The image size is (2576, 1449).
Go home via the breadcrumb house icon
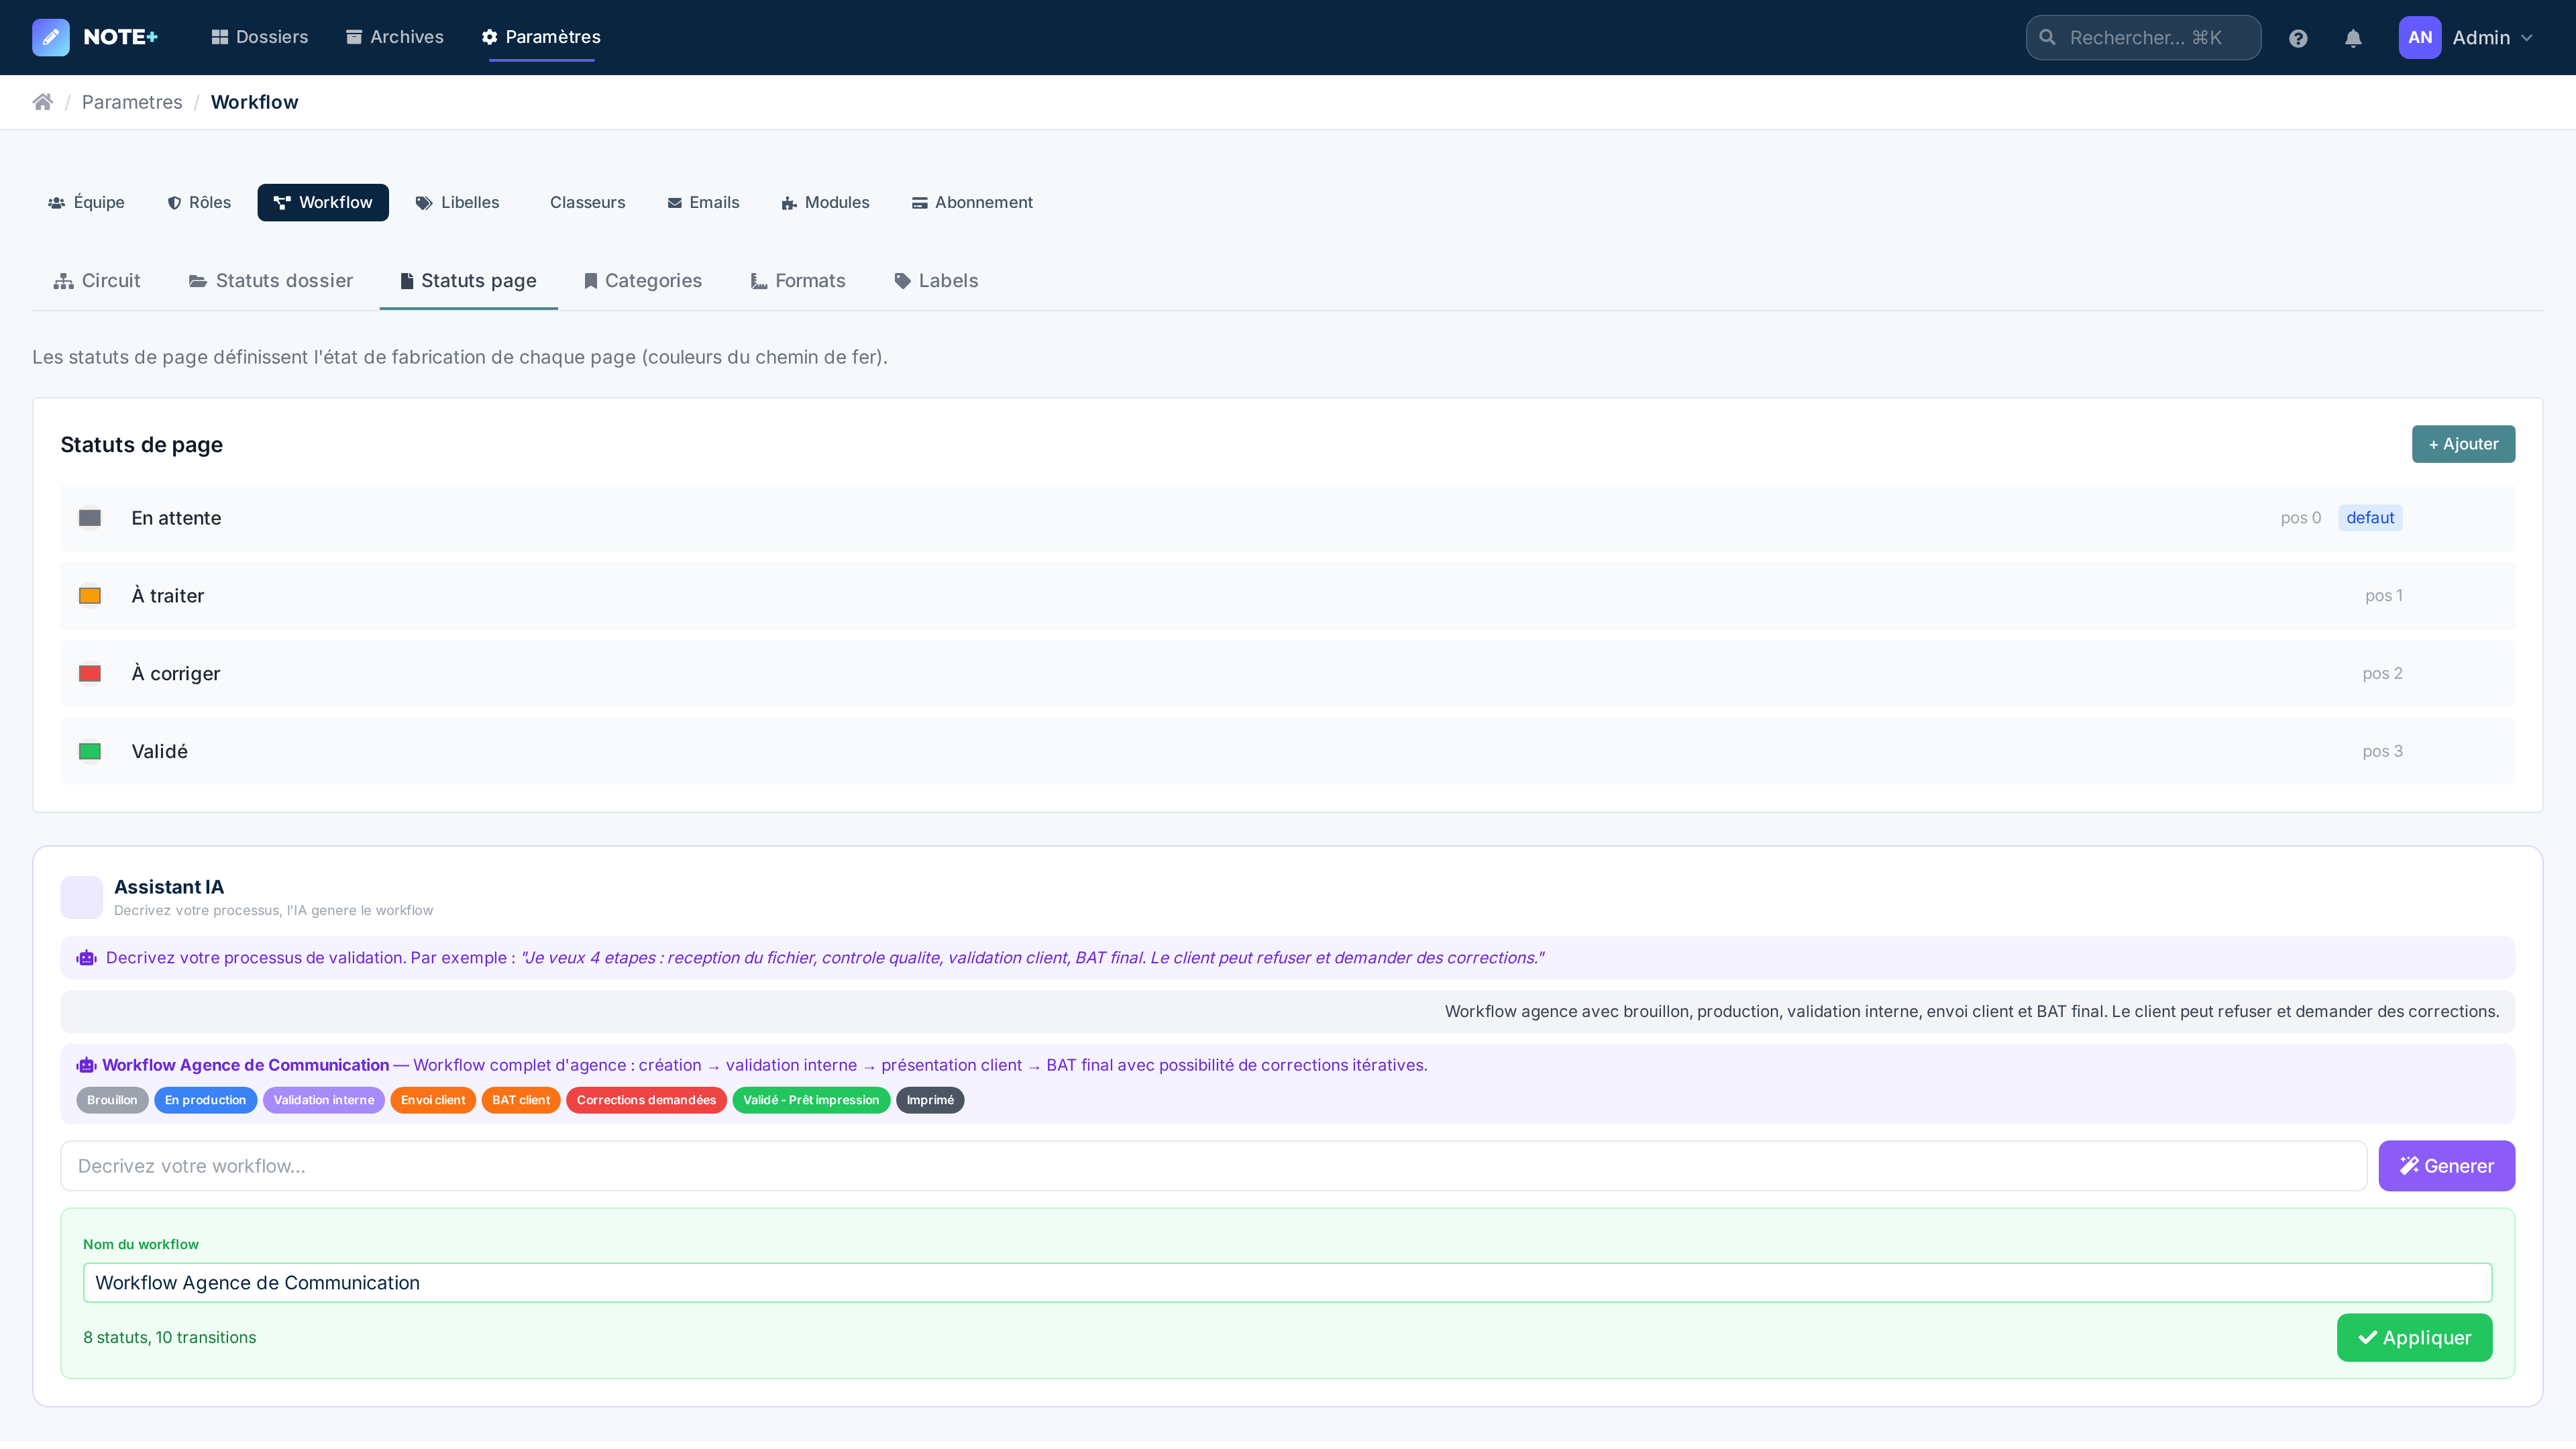[42, 101]
